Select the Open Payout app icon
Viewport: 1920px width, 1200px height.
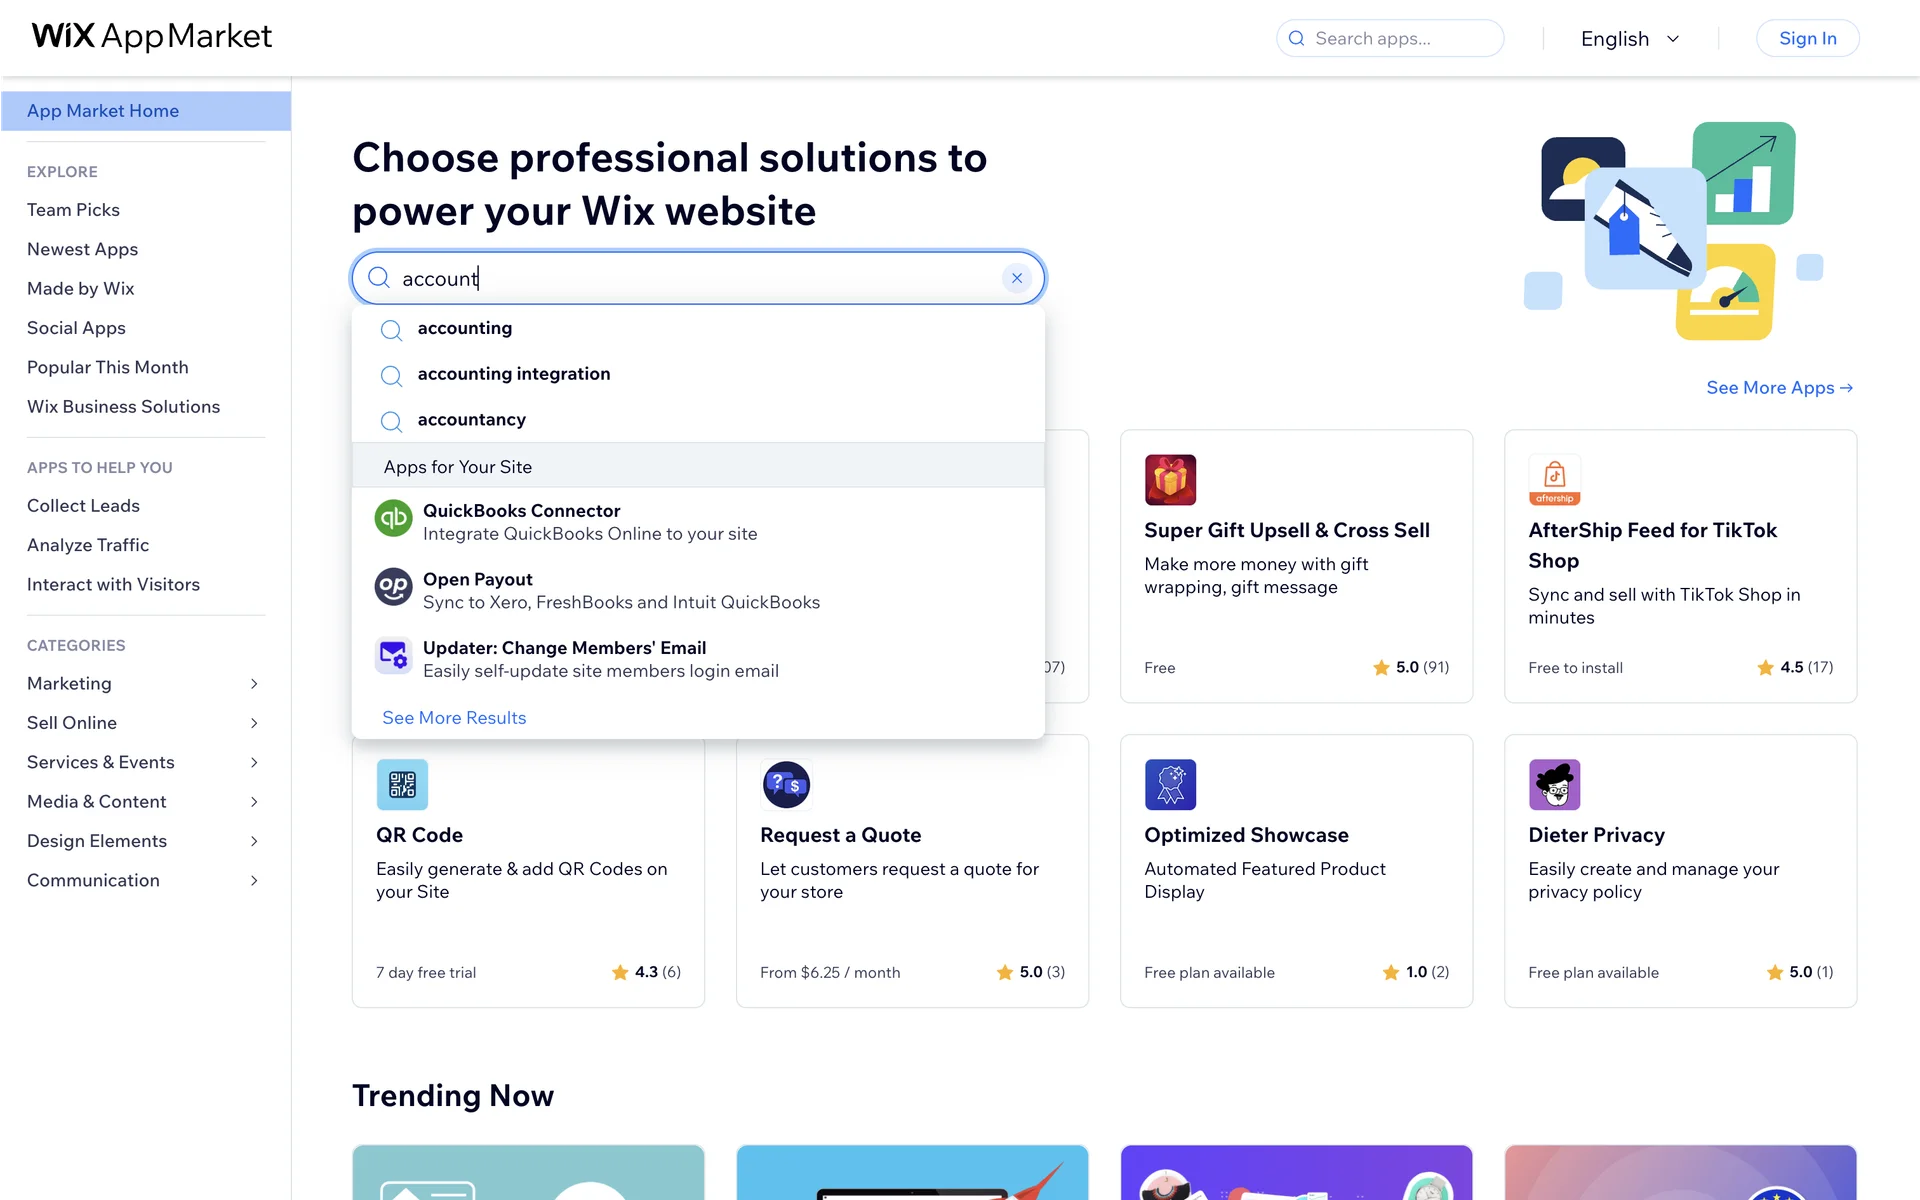pyautogui.click(x=393, y=587)
